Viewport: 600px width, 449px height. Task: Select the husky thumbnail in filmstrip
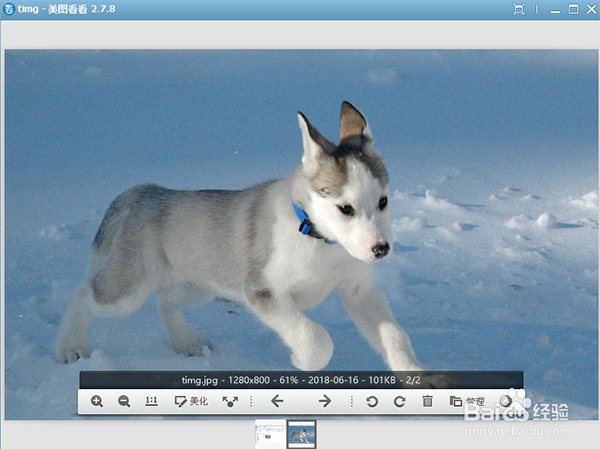point(301,433)
